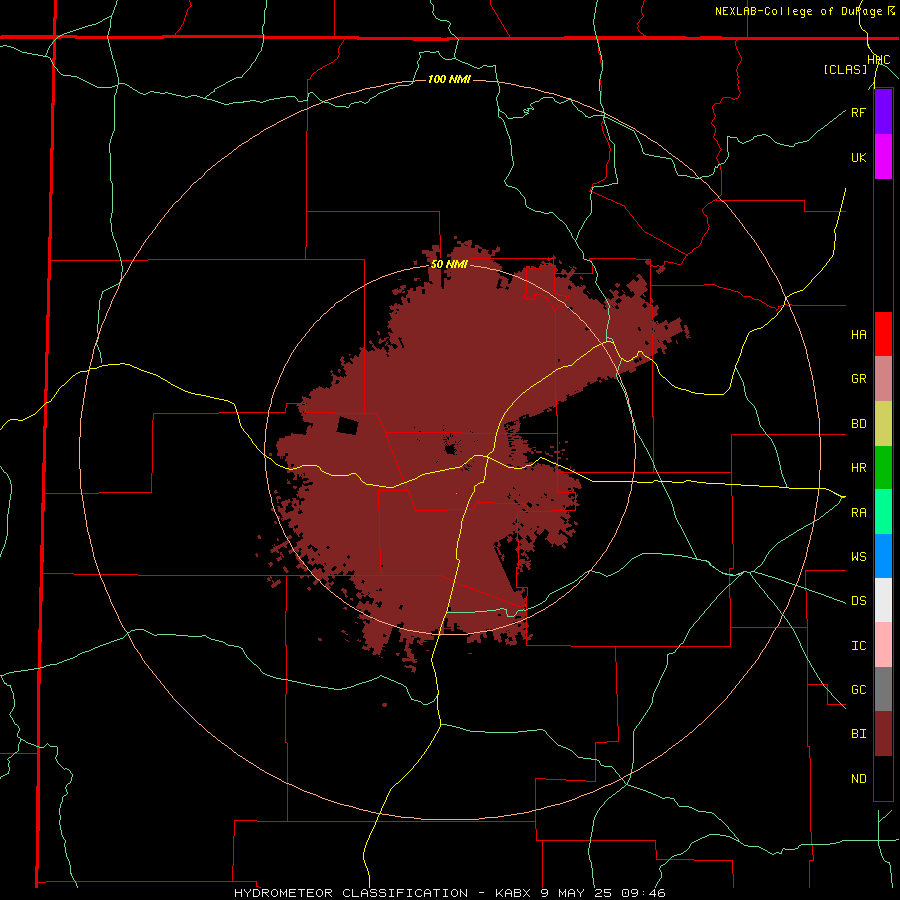Image resolution: width=900 pixels, height=900 pixels.
Task: Click the small black square gap in echo
Action: [347, 426]
